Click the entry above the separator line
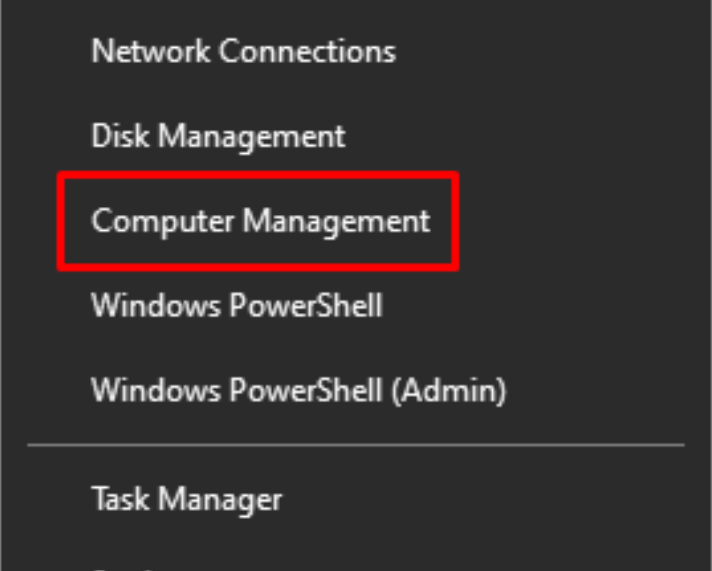This screenshot has width=712, height=571. (298, 390)
